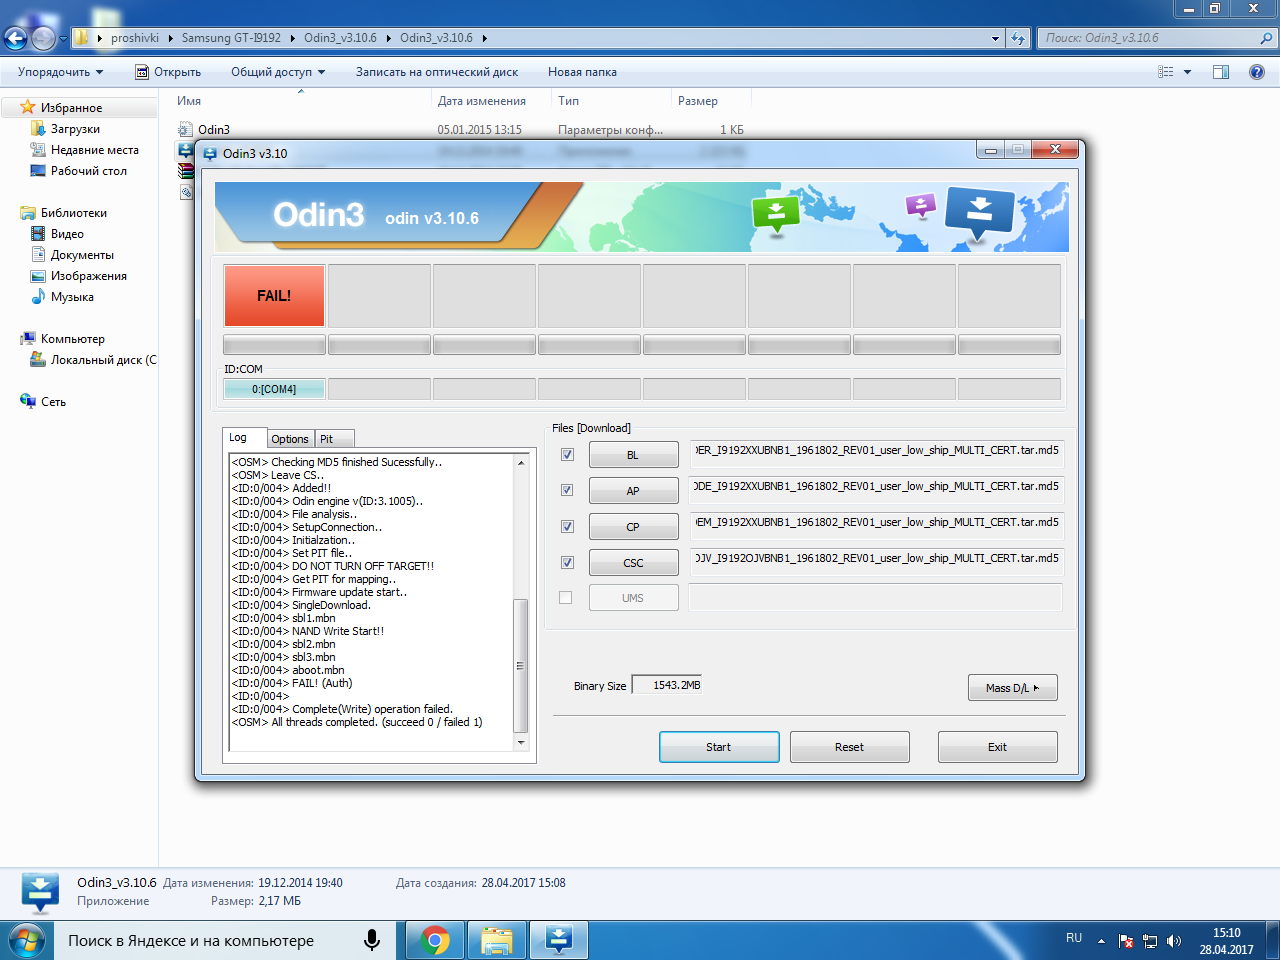Image resolution: width=1280 pixels, height=960 pixels.
Task: Click the Odin3_v3.10.6 application icon in details pane
Action: pyautogui.click(x=40, y=893)
